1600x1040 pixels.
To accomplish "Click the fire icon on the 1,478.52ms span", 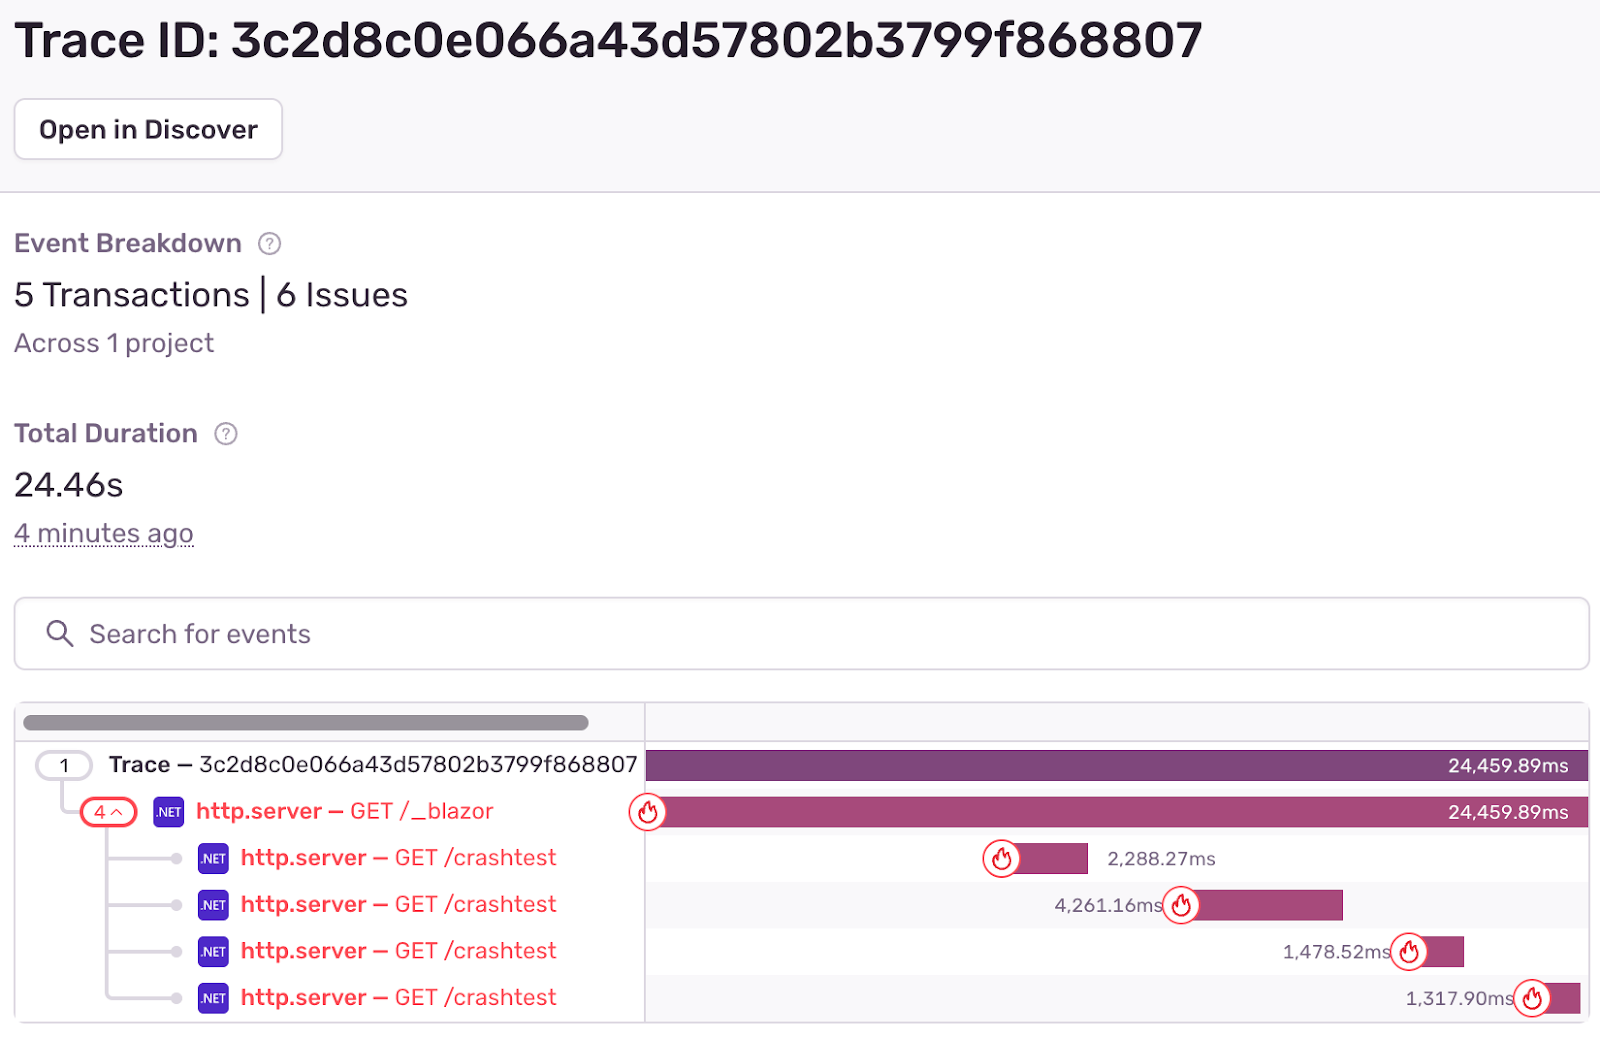I will coord(1410,952).
